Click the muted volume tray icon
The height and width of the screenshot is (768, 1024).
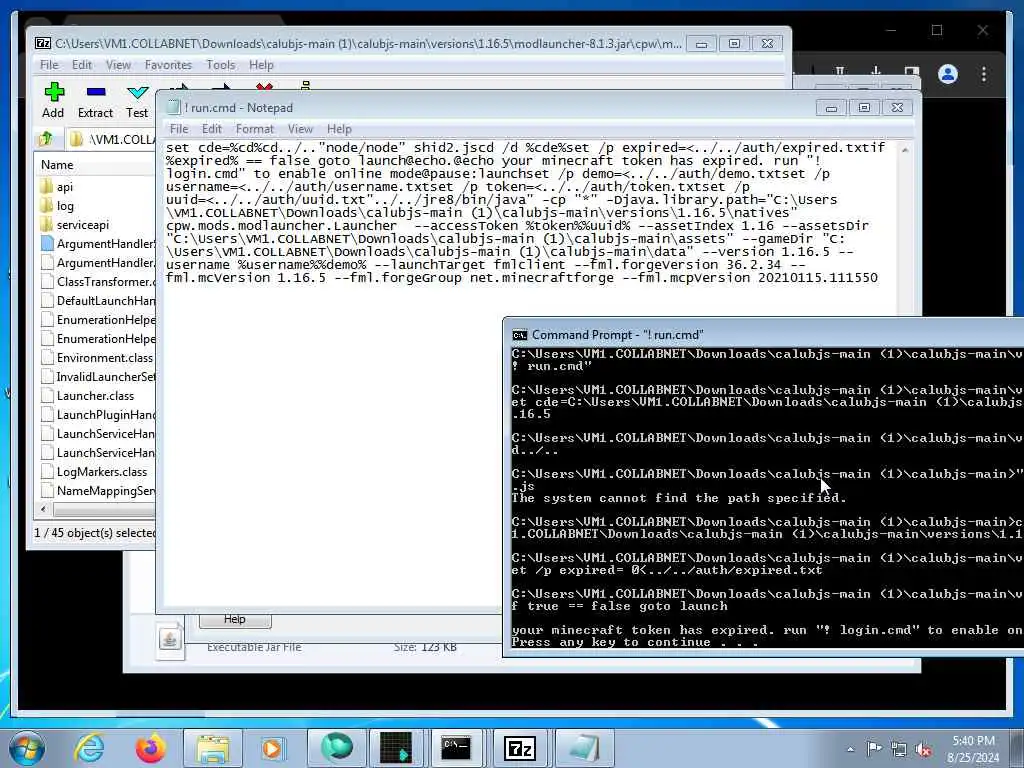pos(923,749)
